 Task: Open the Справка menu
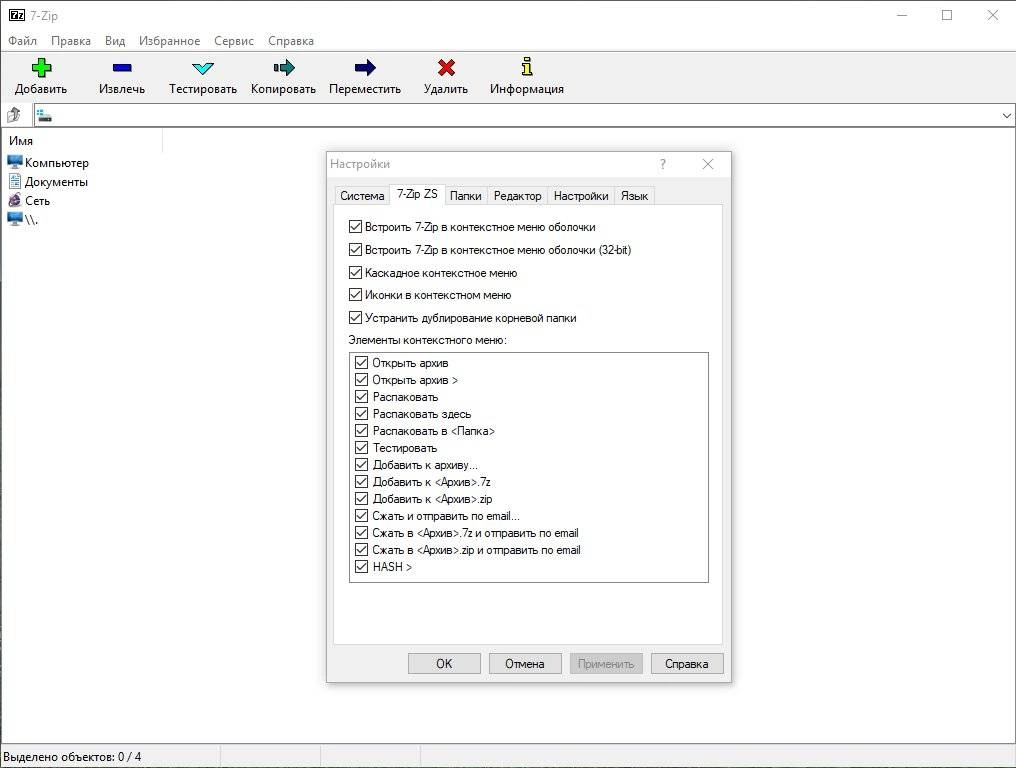pyautogui.click(x=290, y=41)
